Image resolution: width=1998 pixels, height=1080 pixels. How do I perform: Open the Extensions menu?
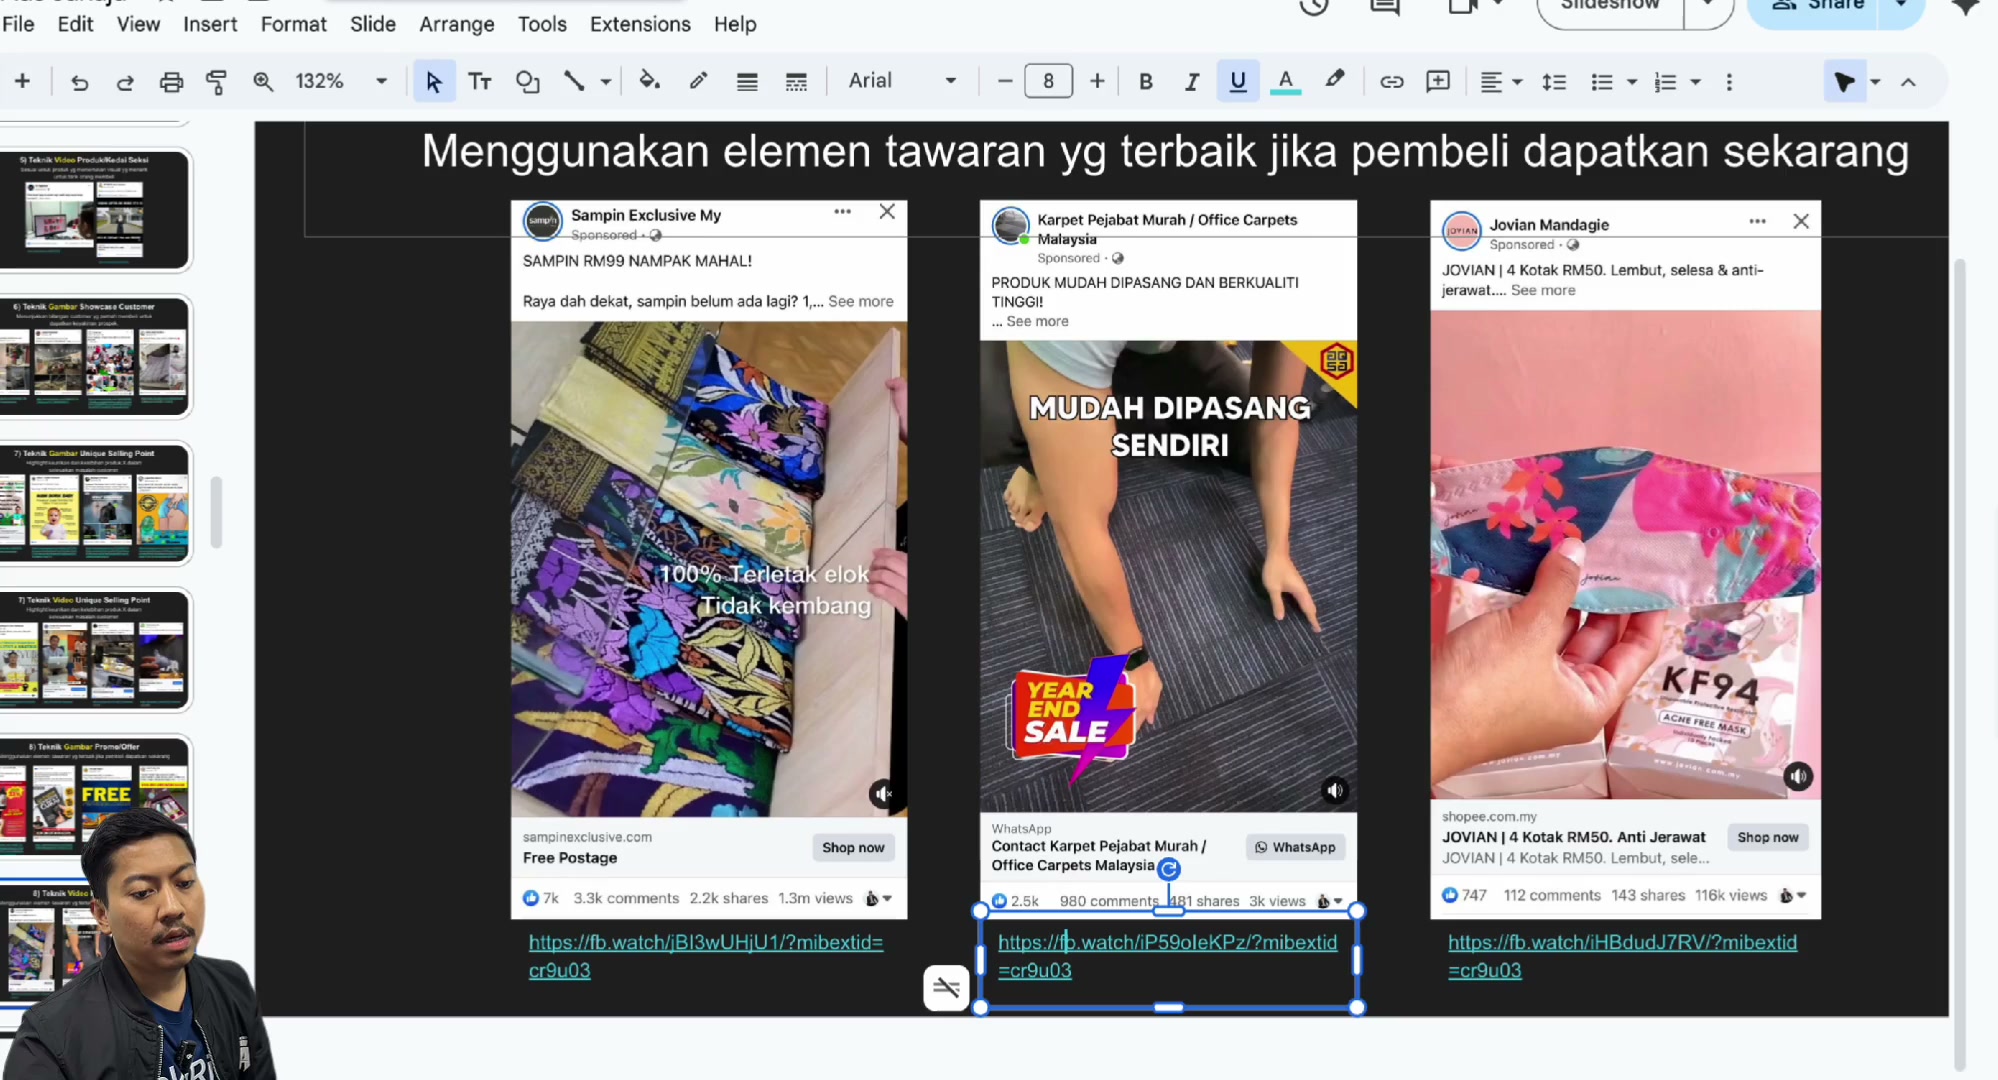640,24
